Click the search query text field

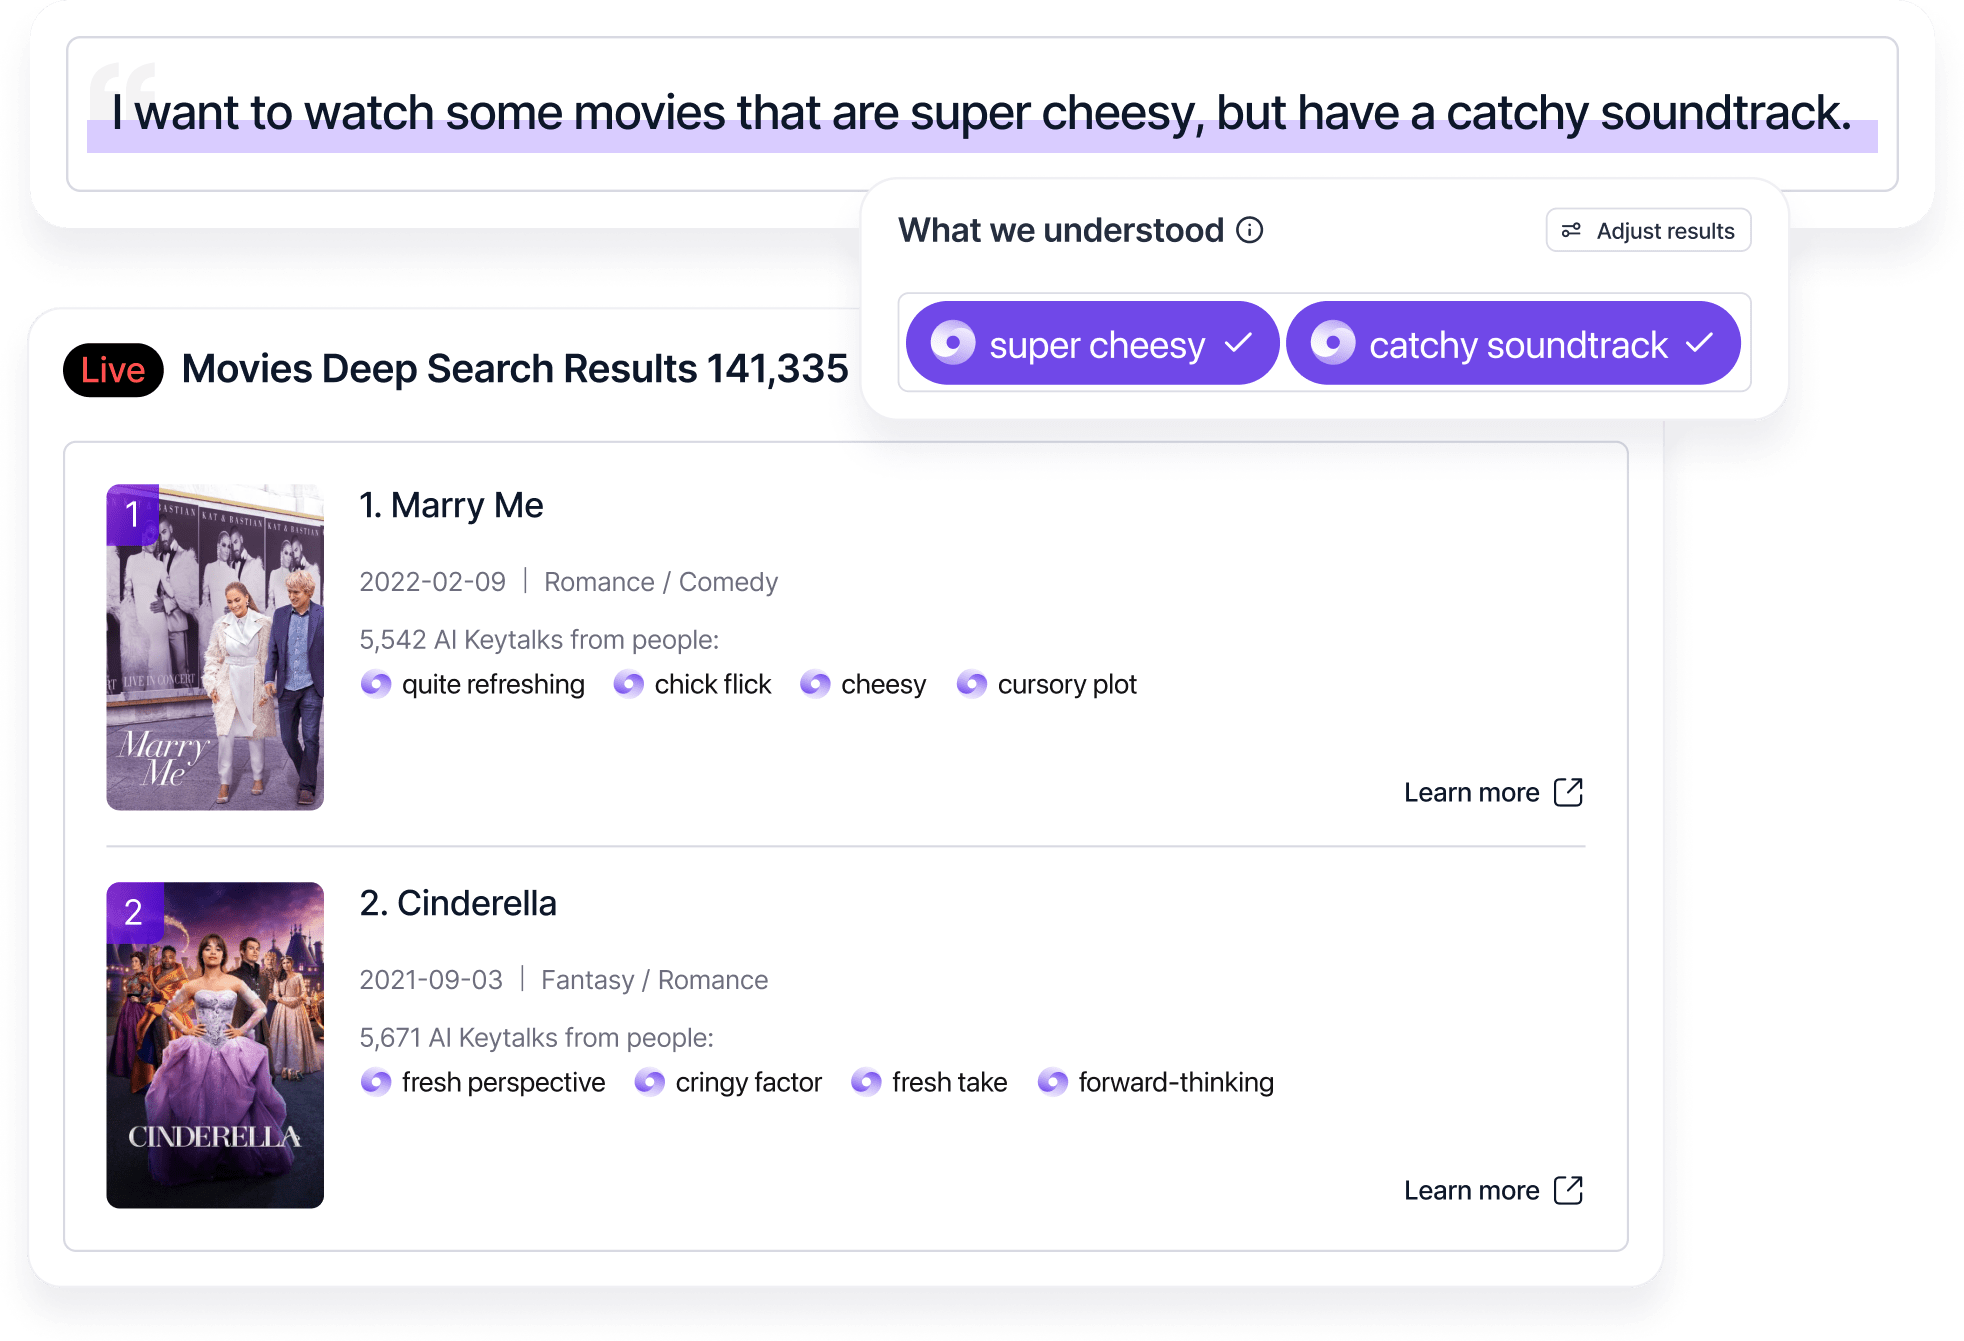click(982, 114)
